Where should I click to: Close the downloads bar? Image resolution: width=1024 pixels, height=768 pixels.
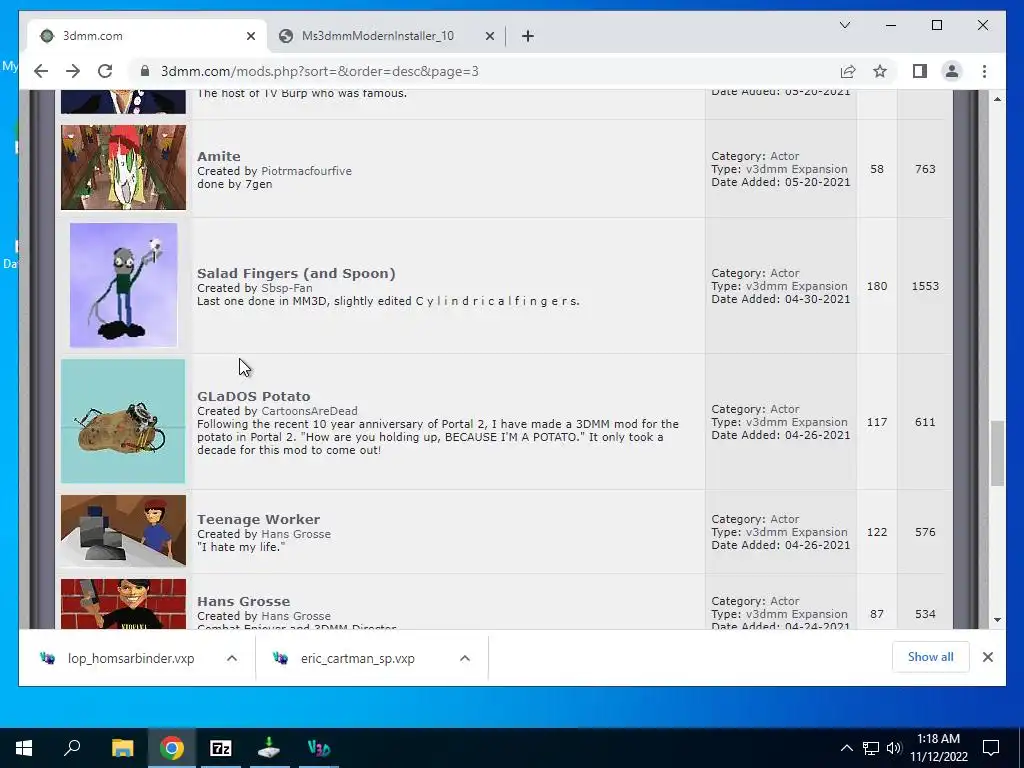point(987,657)
